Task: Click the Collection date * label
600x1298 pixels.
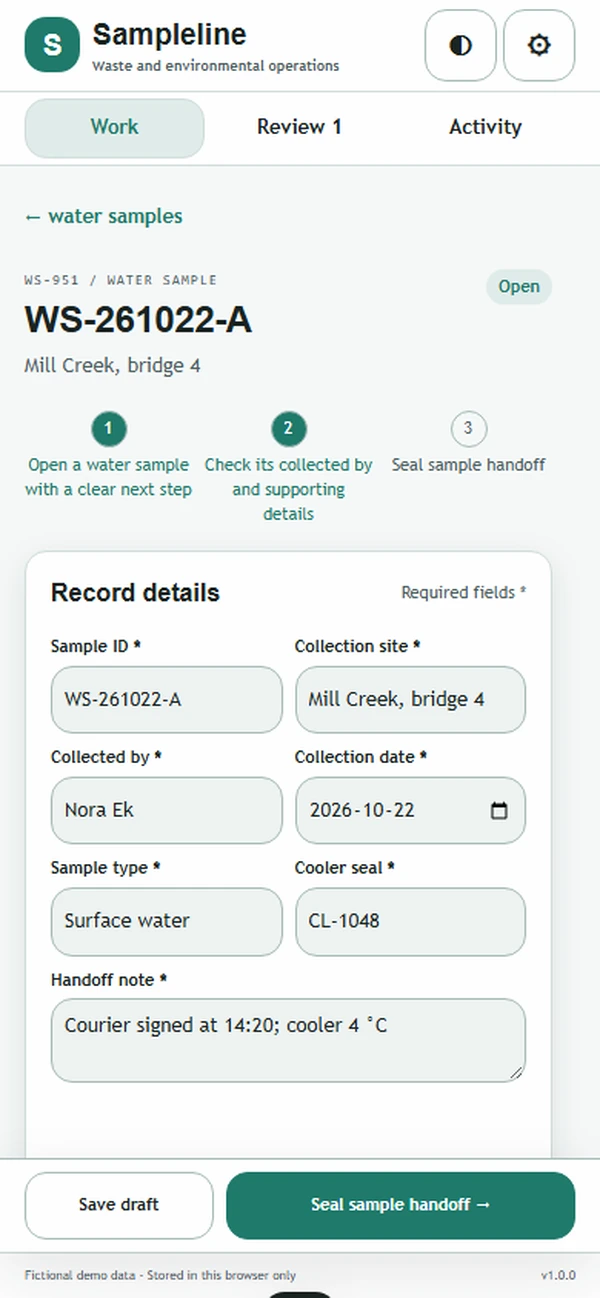Action: coord(361,757)
